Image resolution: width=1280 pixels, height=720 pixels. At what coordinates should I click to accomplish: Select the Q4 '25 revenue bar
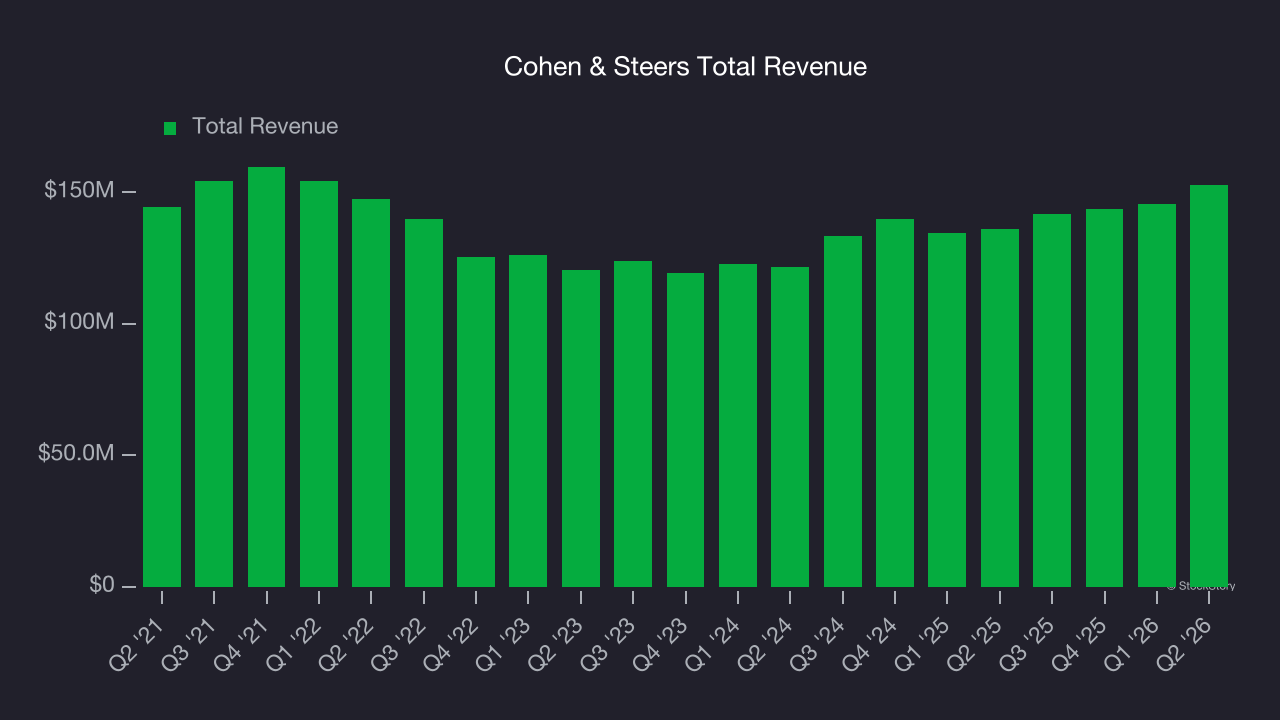pyautogui.click(x=1105, y=398)
